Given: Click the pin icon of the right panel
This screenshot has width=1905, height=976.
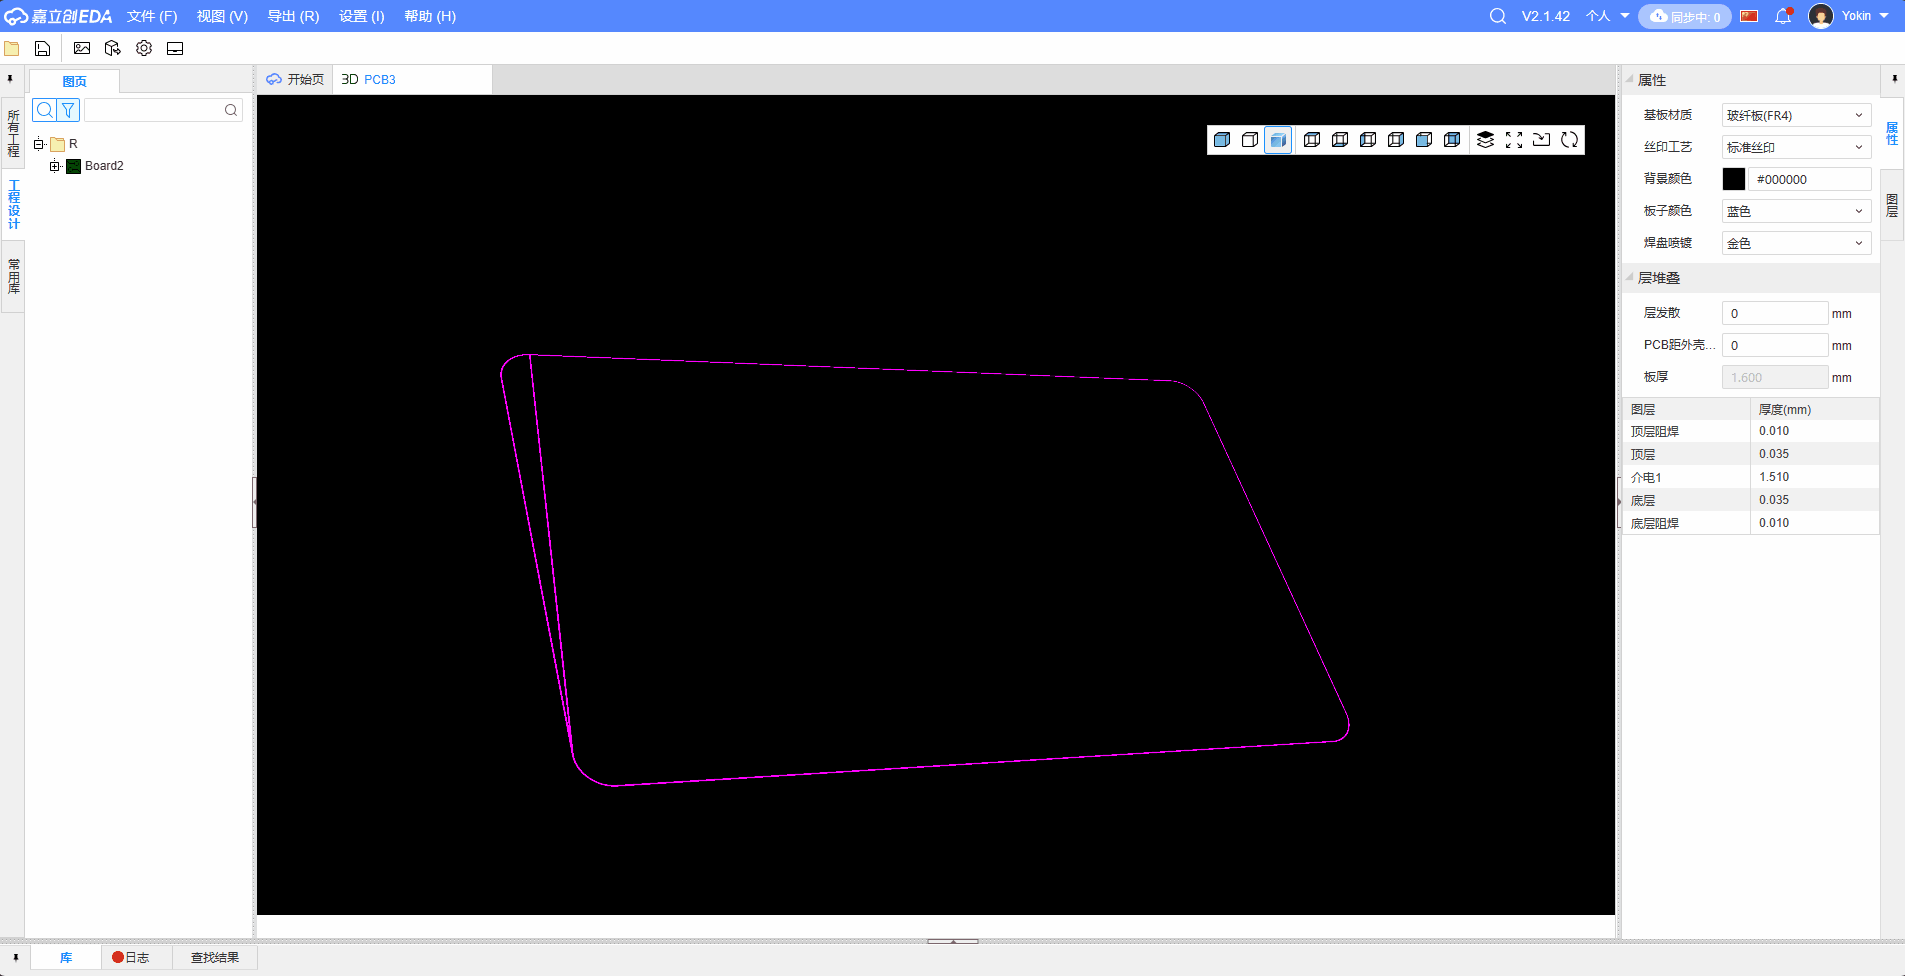Looking at the screenshot, I should [1894, 79].
